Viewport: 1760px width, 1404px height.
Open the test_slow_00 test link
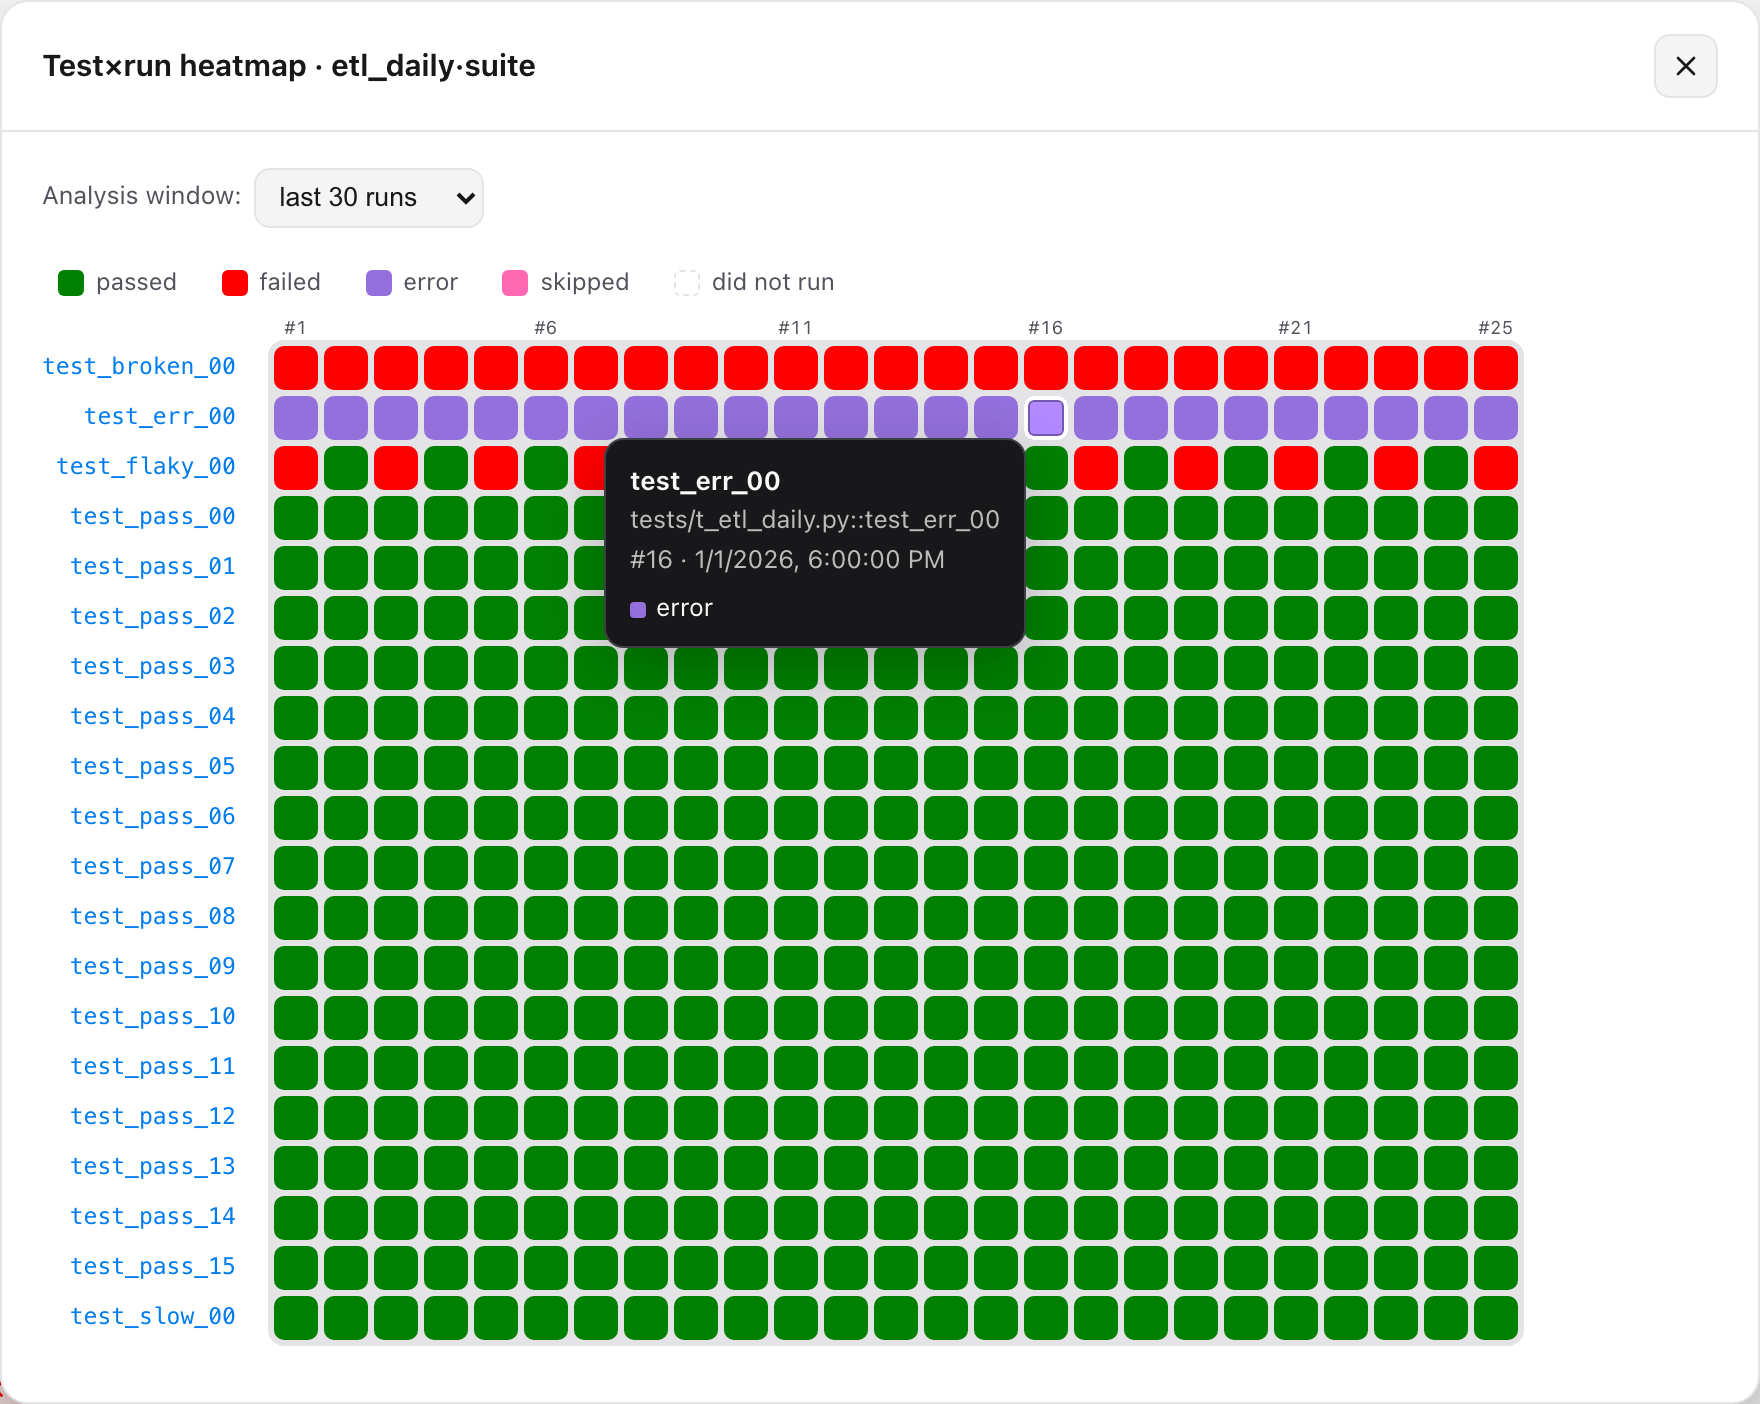tap(153, 1317)
